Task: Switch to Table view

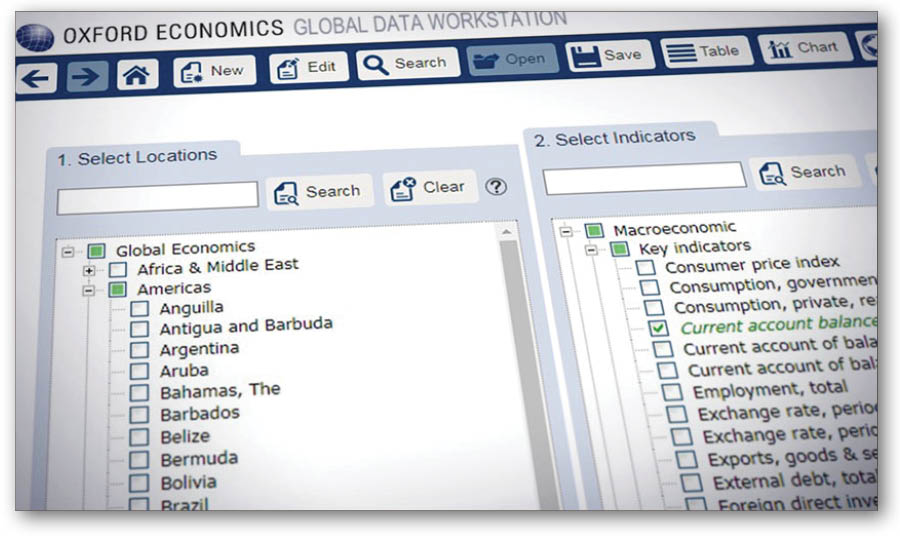Action: pyautogui.click(x=705, y=52)
